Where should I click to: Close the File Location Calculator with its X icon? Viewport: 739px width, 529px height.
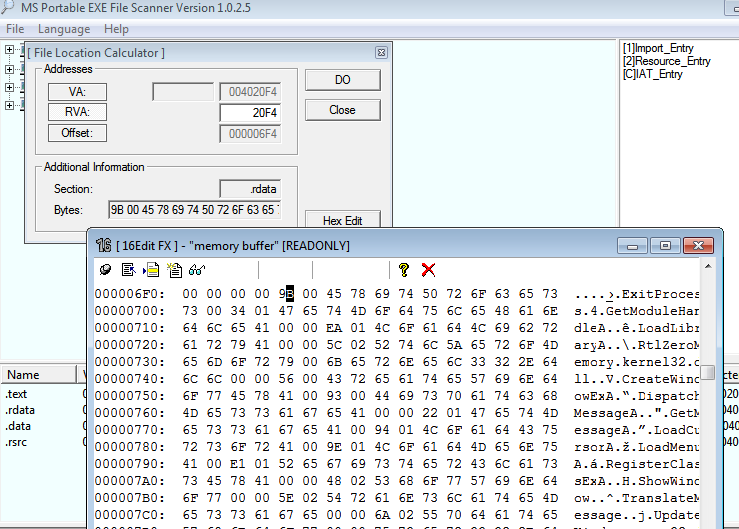(381, 52)
